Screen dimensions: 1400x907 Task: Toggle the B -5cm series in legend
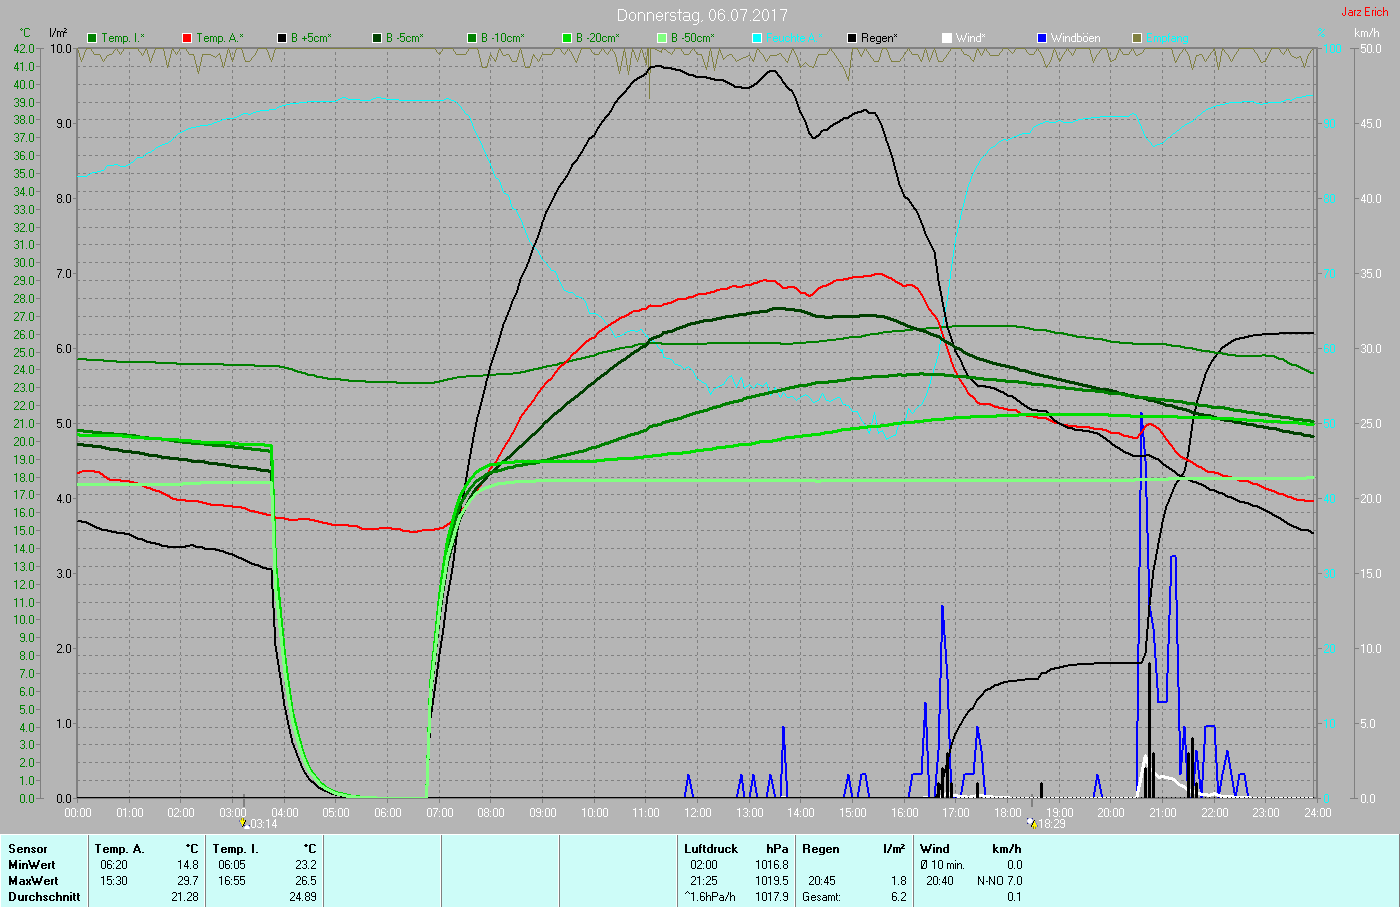click(x=377, y=38)
